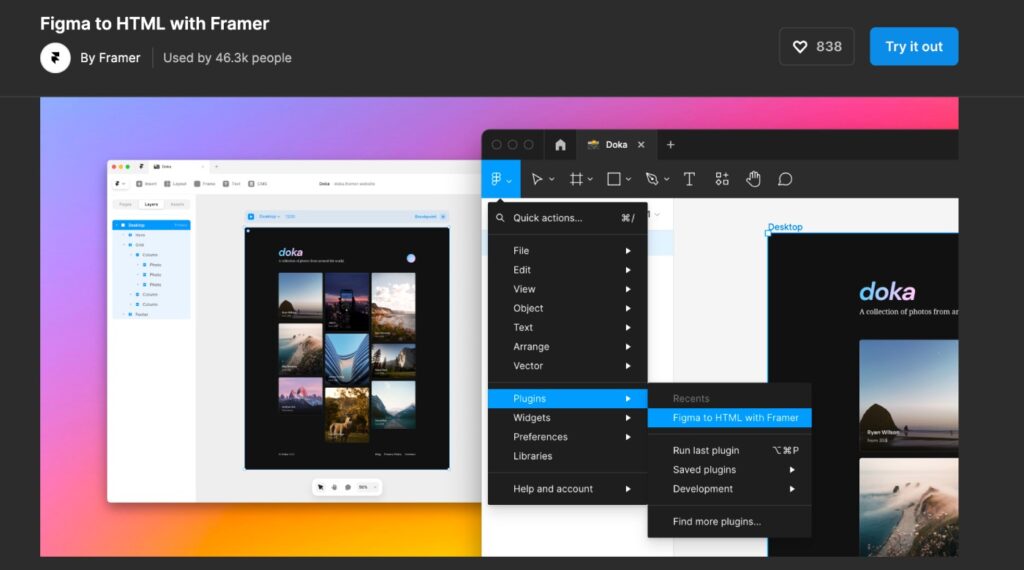Open the Preferences submenu
Image resolution: width=1024 pixels, height=570 pixels.
click(568, 437)
